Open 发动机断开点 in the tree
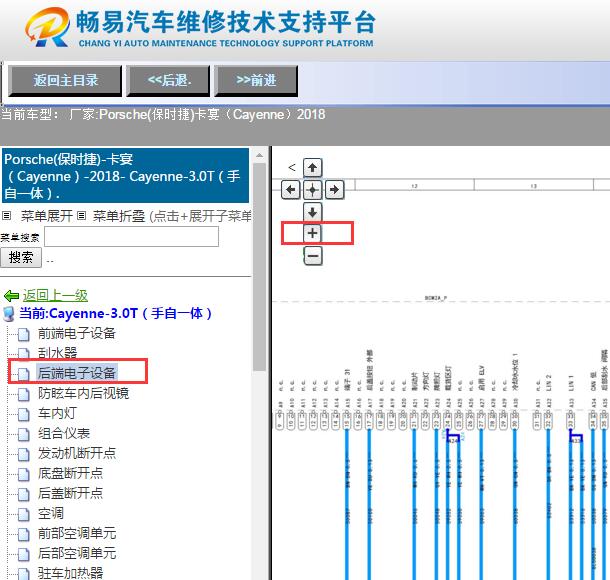Screen dimensions: 610x580 coord(77,453)
